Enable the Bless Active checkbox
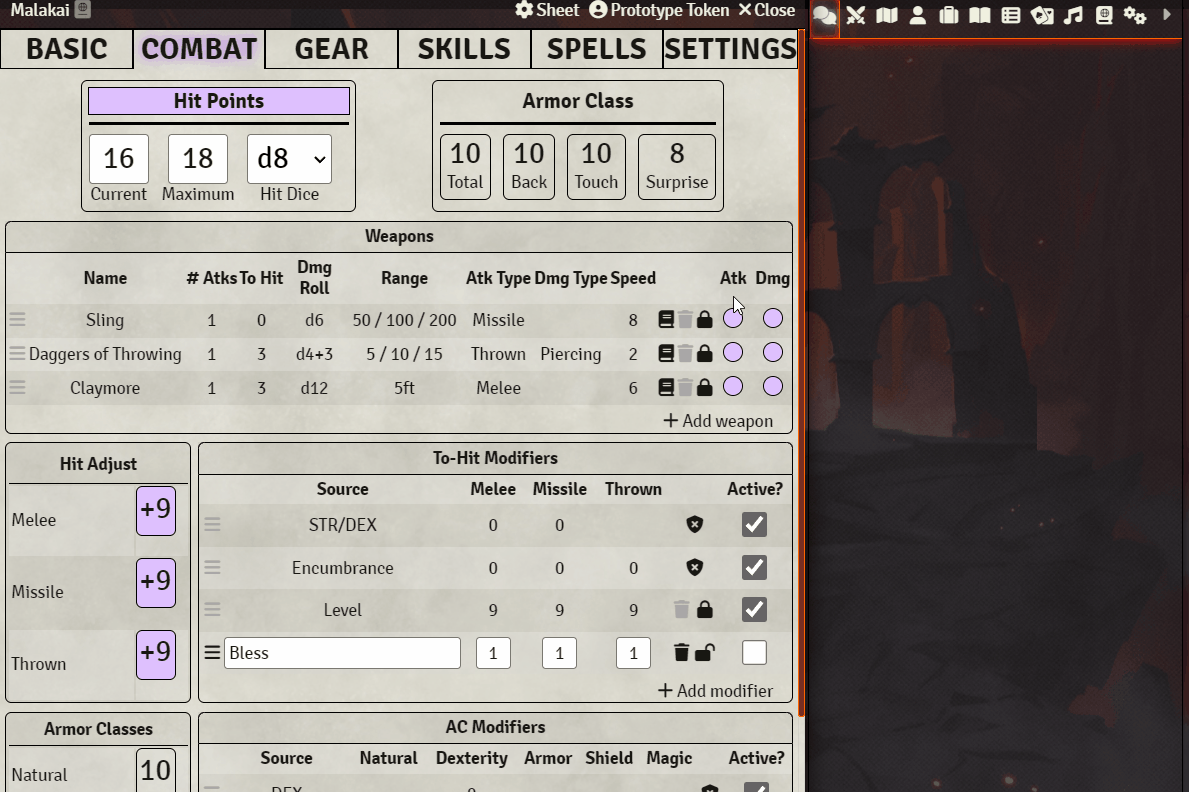This screenshot has width=1189, height=792. tap(754, 652)
